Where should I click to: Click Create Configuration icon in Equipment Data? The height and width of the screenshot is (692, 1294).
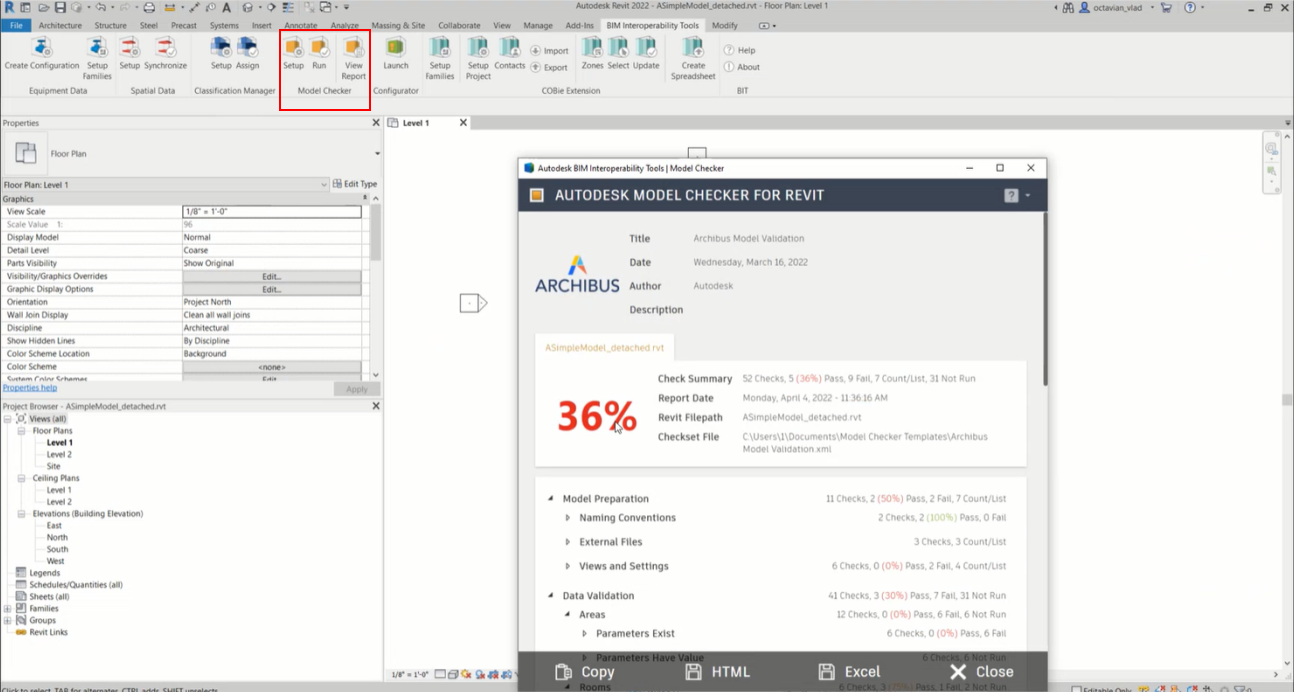(x=41, y=48)
